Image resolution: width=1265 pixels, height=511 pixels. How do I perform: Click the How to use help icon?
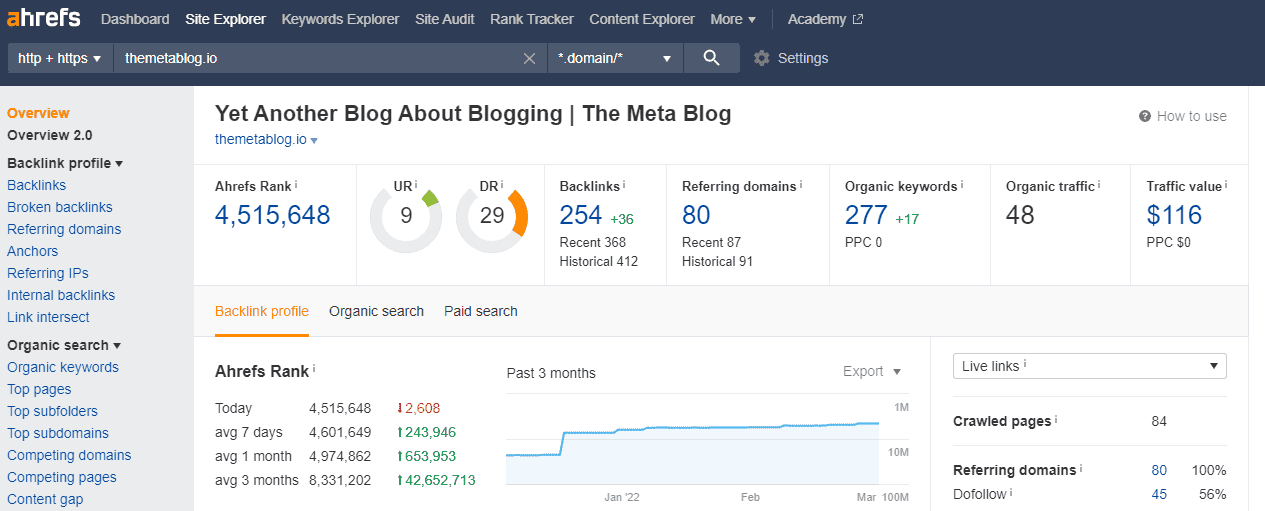pyautogui.click(x=1145, y=116)
